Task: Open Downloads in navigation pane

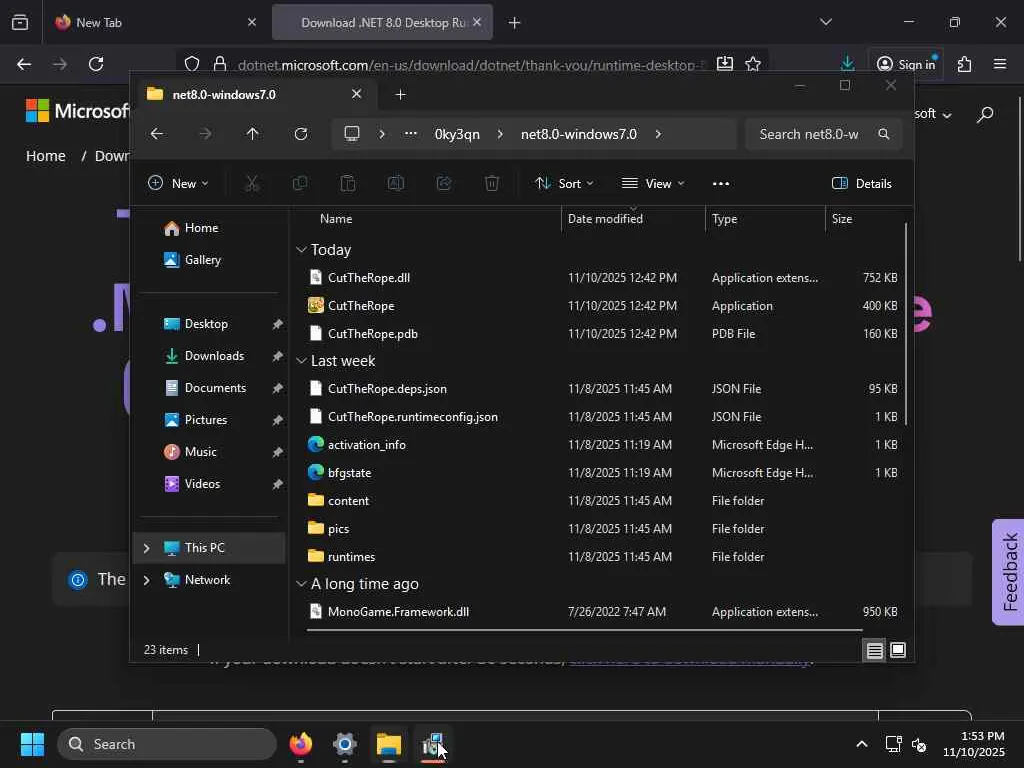Action: click(x=213, y=356)
